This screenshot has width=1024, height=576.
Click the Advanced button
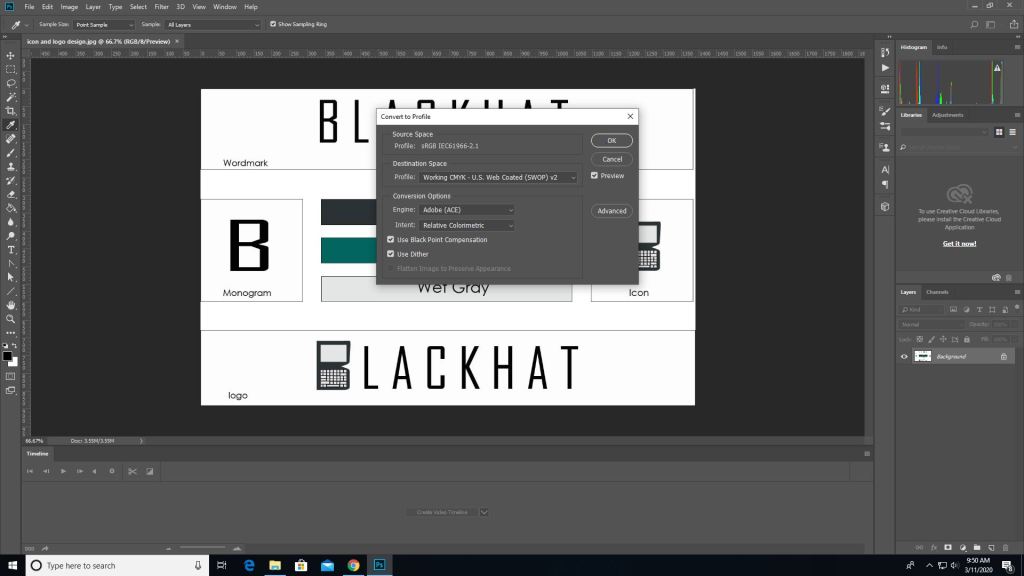pyautogui.click(x=612, y=211)
